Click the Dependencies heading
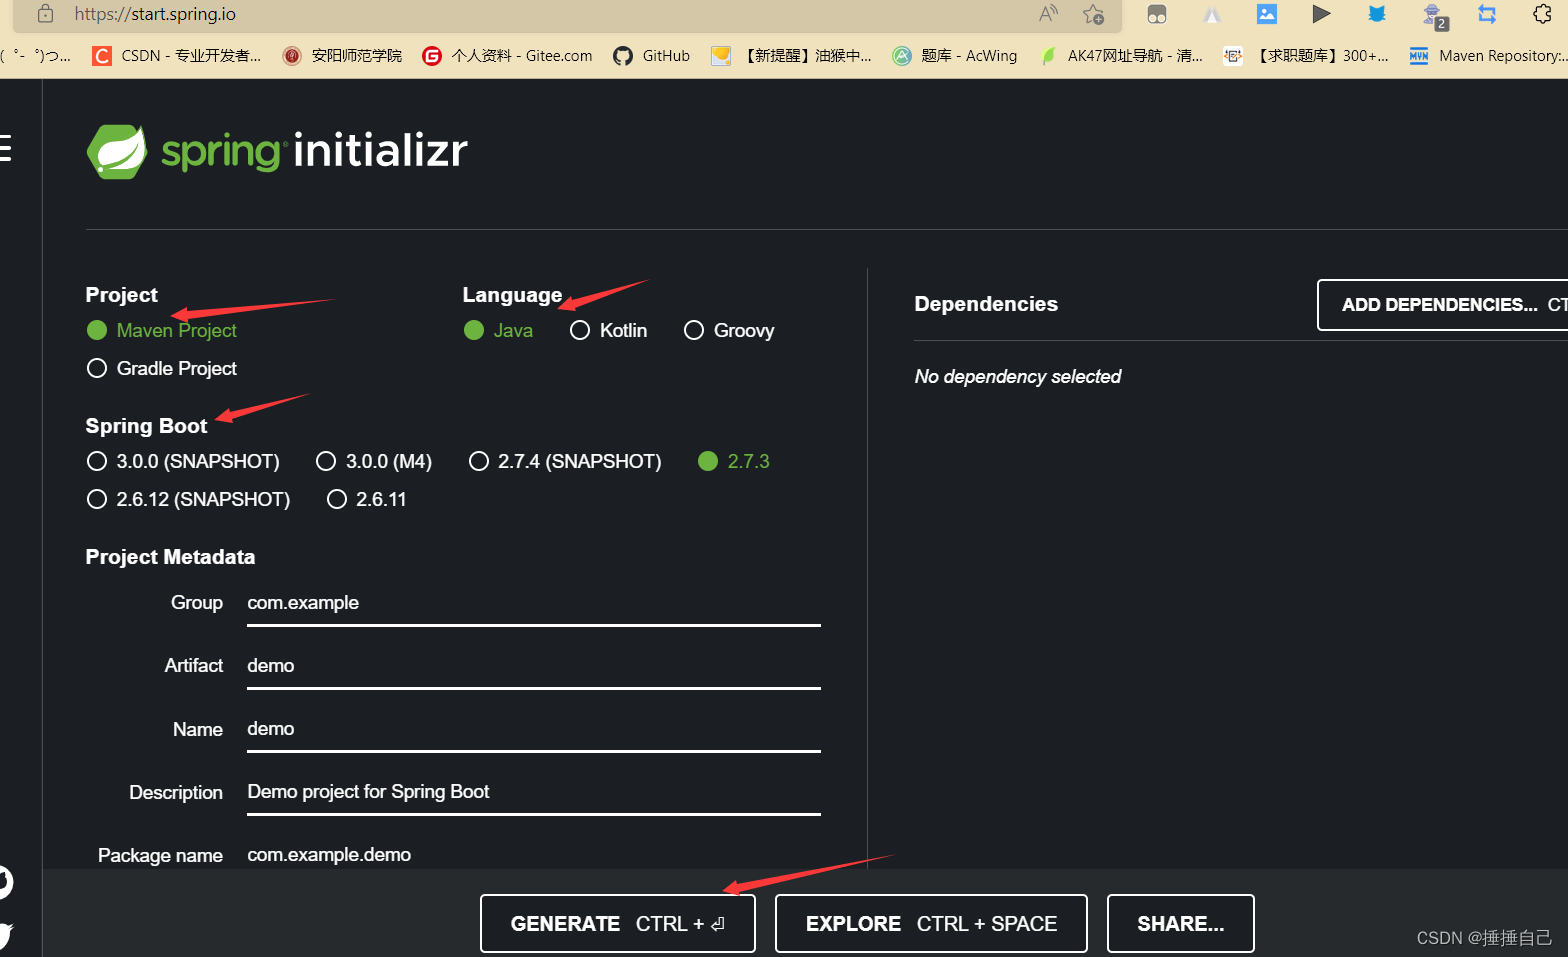This screenshot has width=1568, height=957. 986,304
